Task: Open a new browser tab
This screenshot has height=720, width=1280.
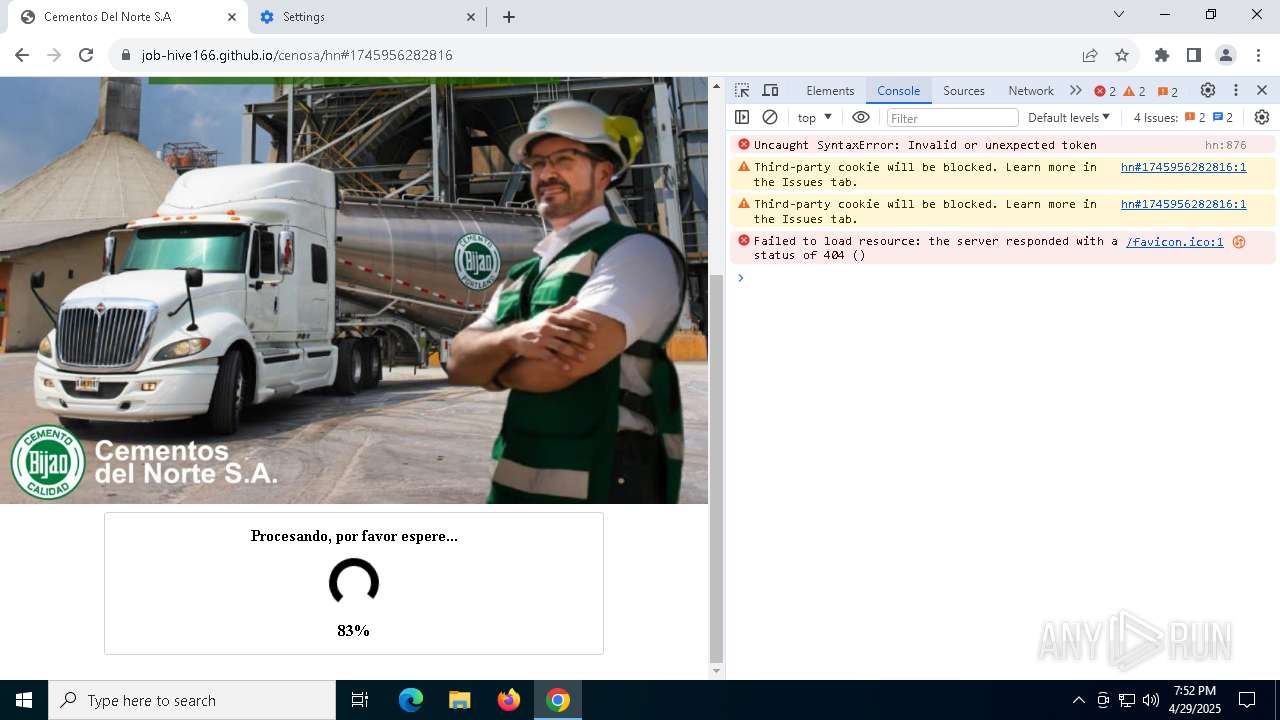Action: (509, 17)
